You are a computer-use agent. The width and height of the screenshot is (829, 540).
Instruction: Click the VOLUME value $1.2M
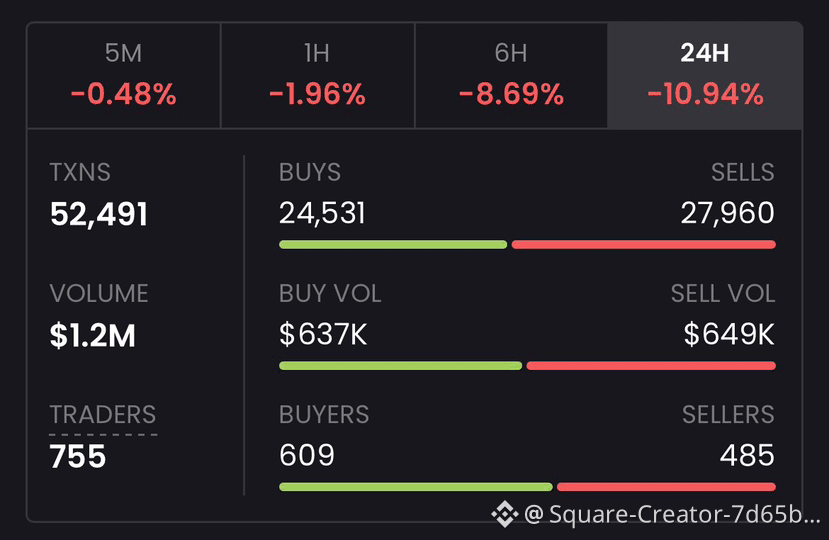(x=93, y=335)
